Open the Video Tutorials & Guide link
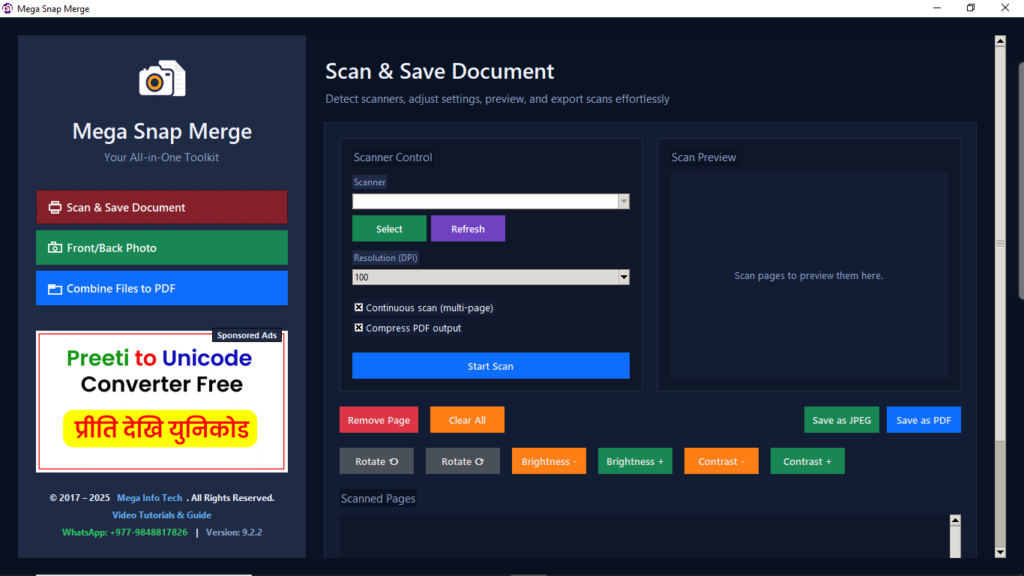 tap(162, 515)
